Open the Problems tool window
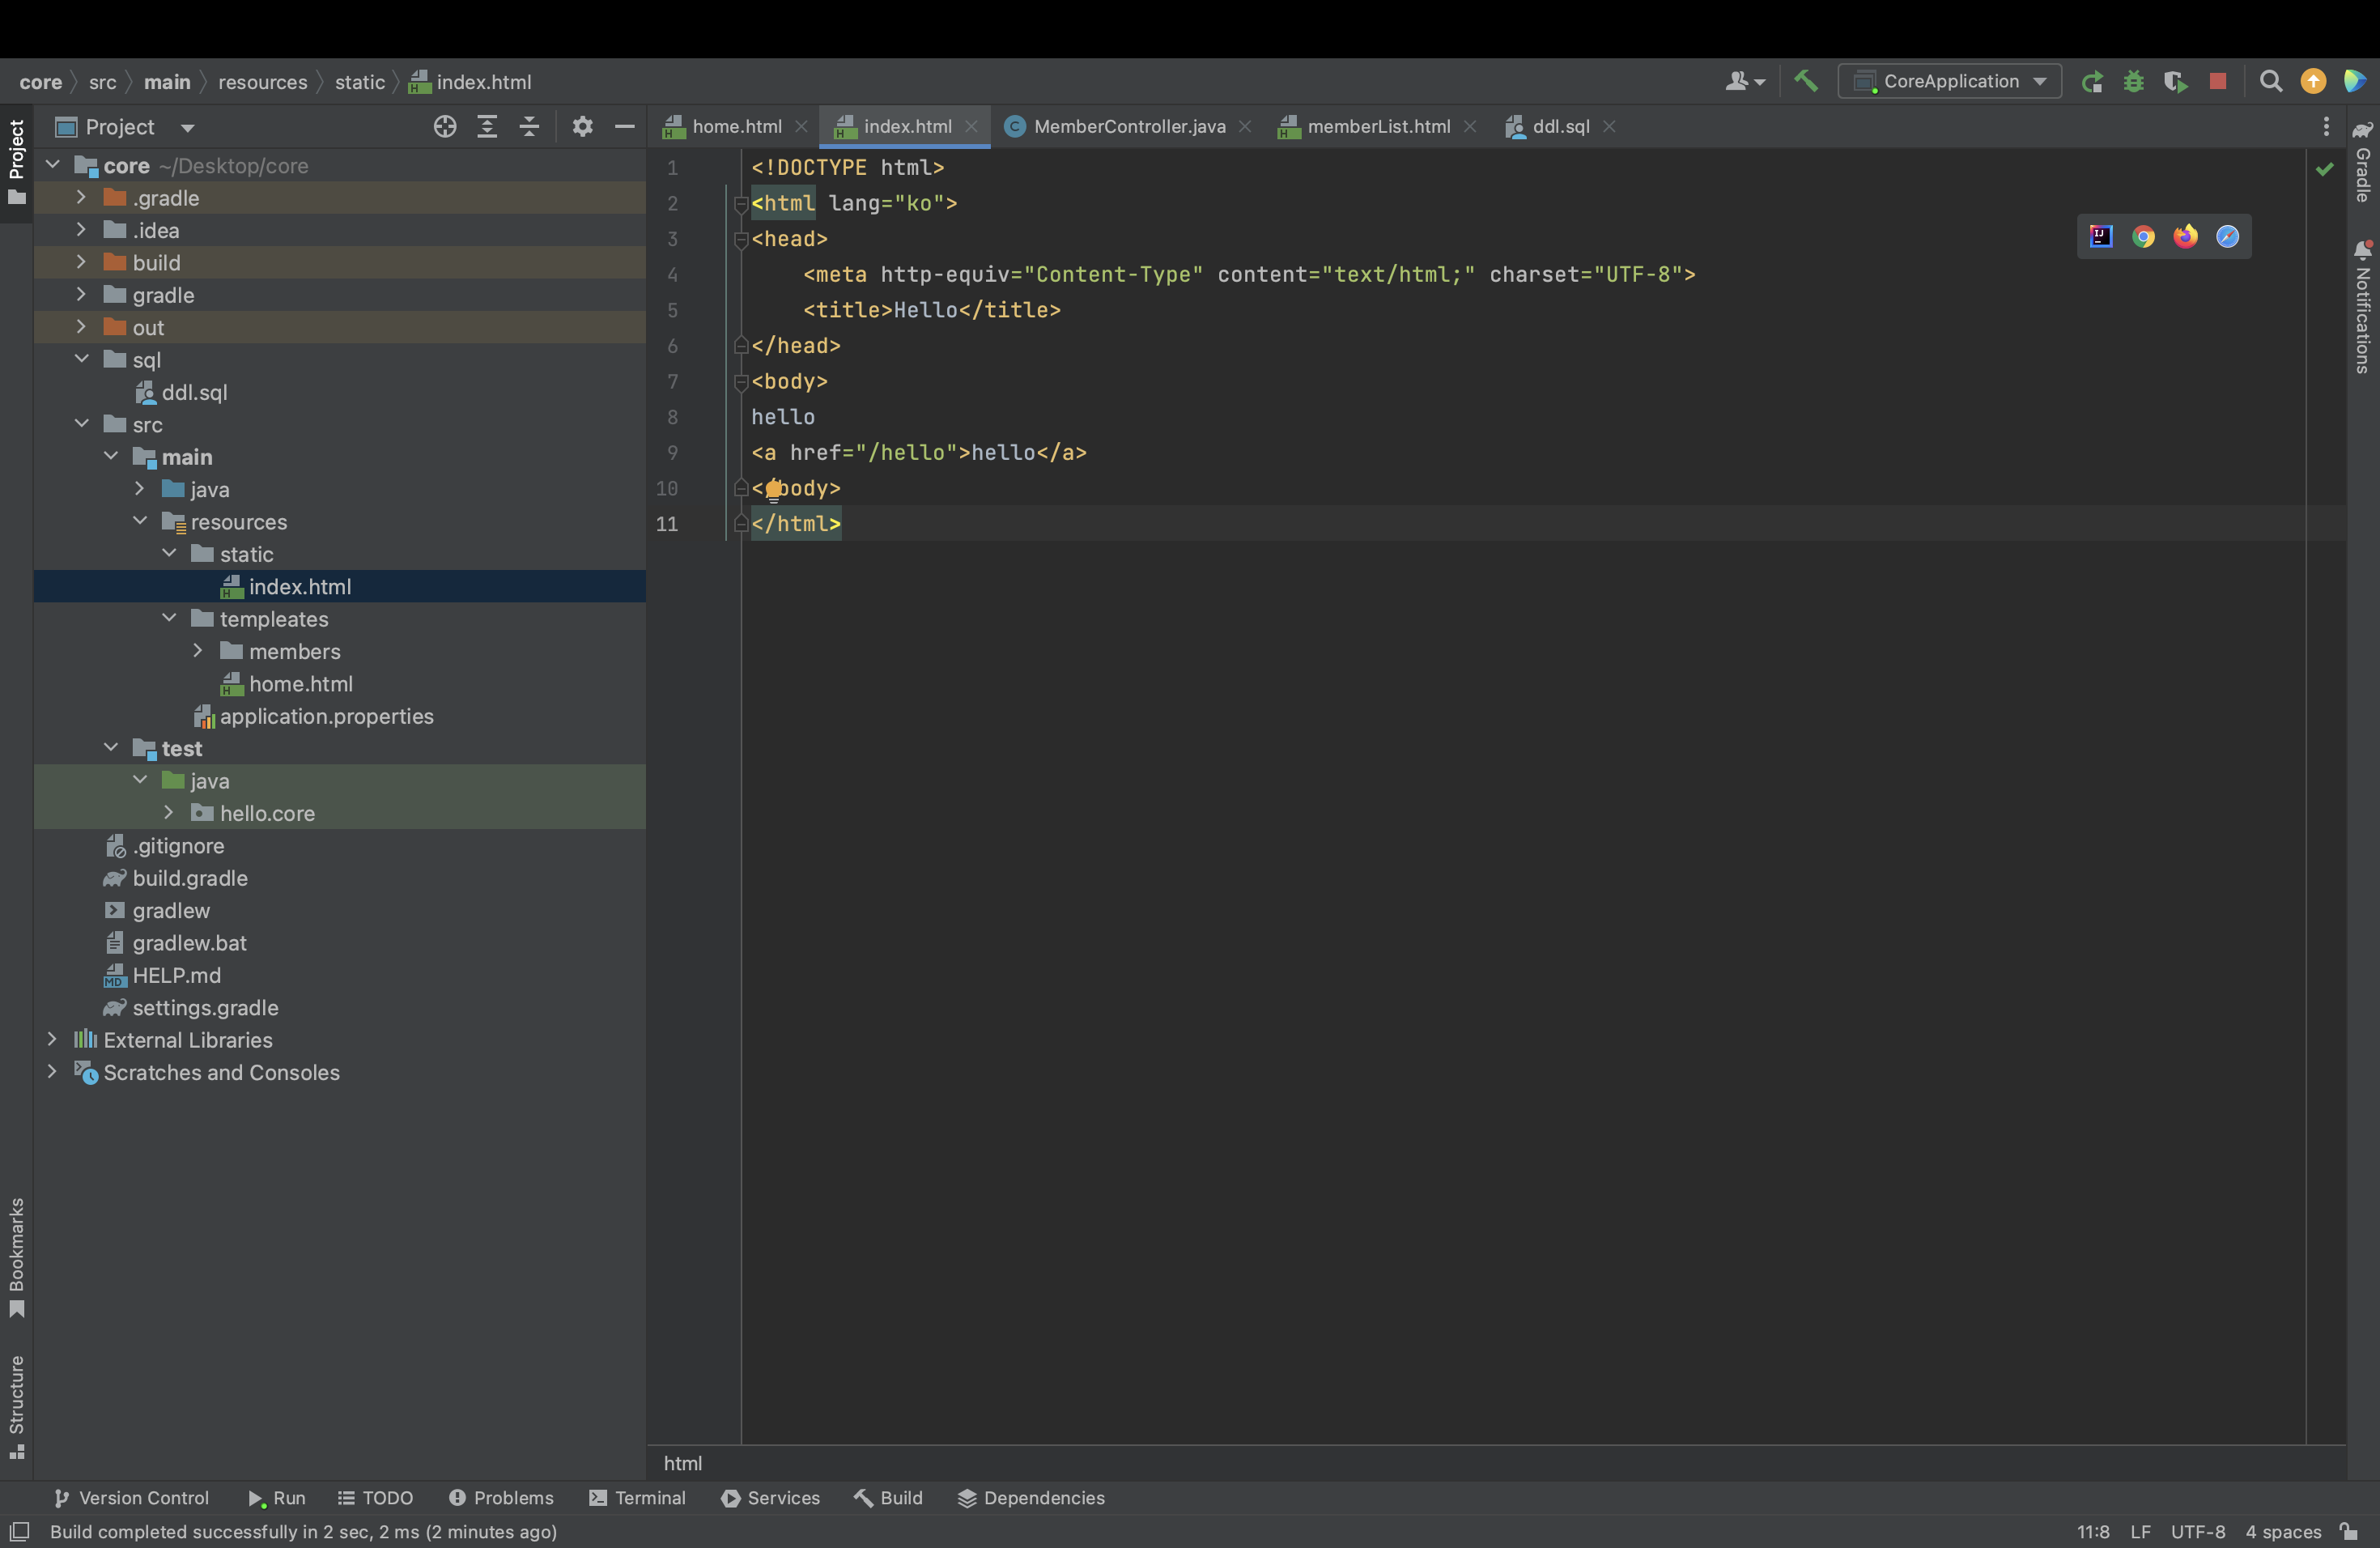This screenshot has width=2380, height=1548. (x=501, y=1497)
